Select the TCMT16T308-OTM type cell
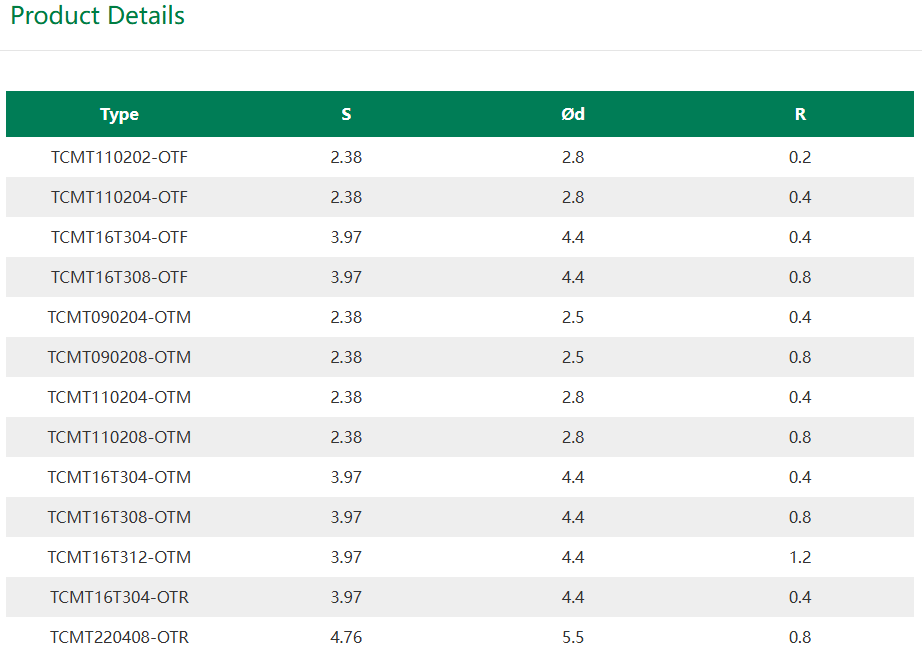922x654 pixels. [x=119, y=517]
